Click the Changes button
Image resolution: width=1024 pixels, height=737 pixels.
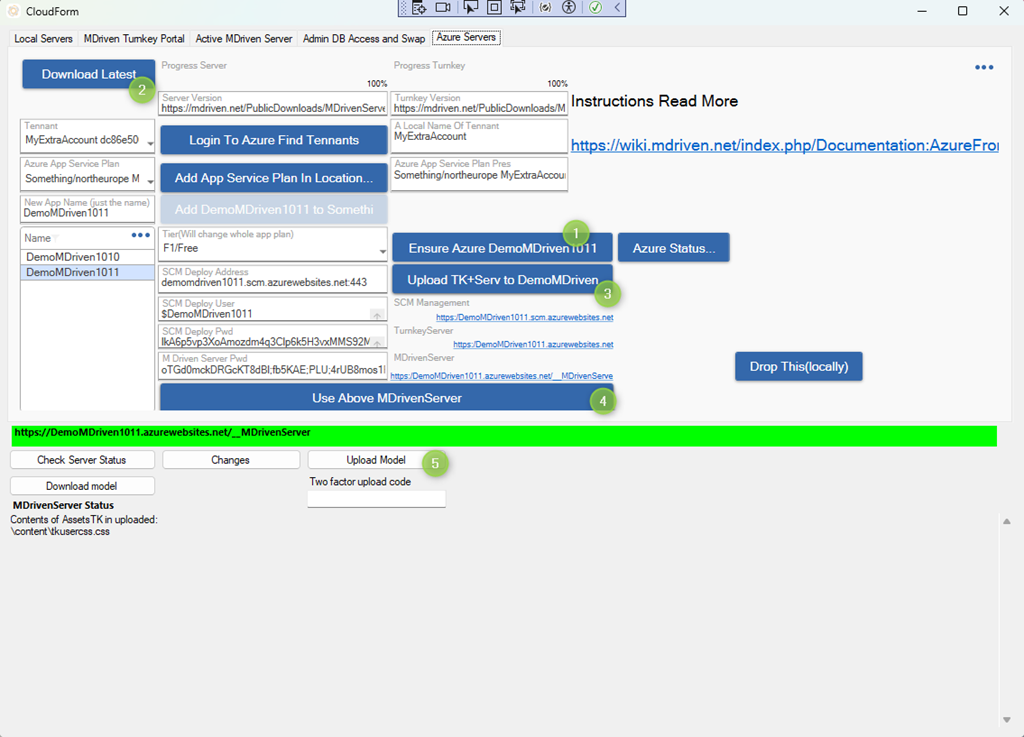231,460
